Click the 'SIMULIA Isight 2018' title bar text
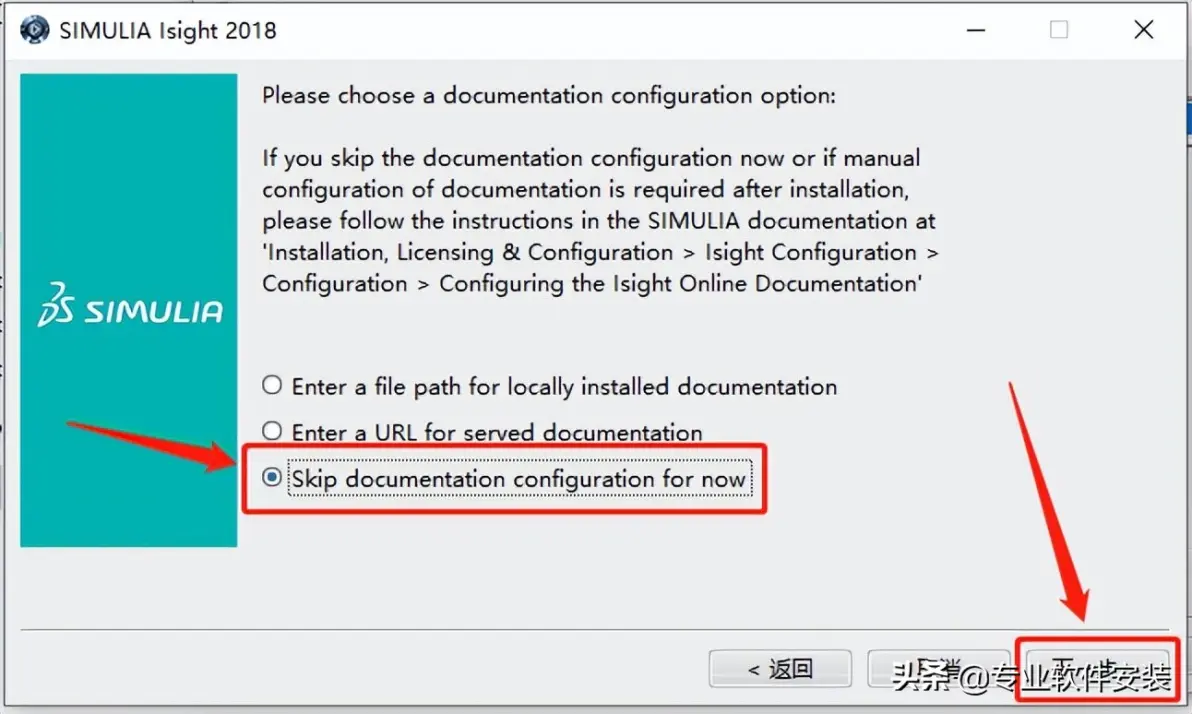Image resolution: width=1192 pixels, height=714 pixels. (x=168, y=30)
